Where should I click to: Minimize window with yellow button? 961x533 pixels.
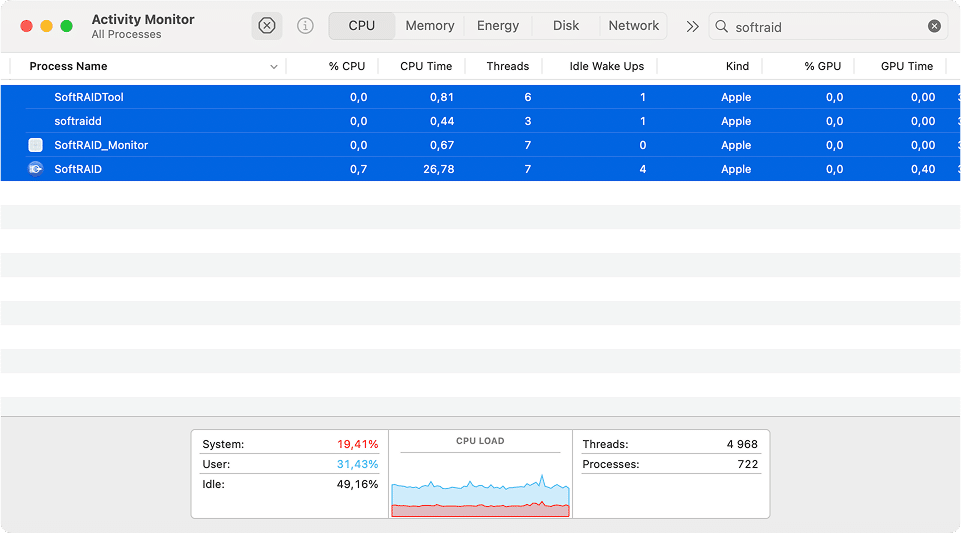47,26
